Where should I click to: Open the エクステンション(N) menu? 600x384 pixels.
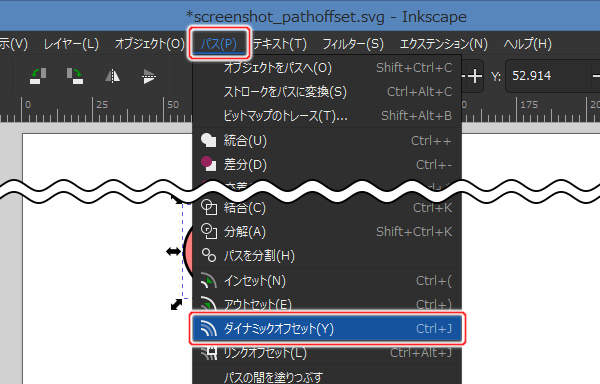[x=443, y=44]
